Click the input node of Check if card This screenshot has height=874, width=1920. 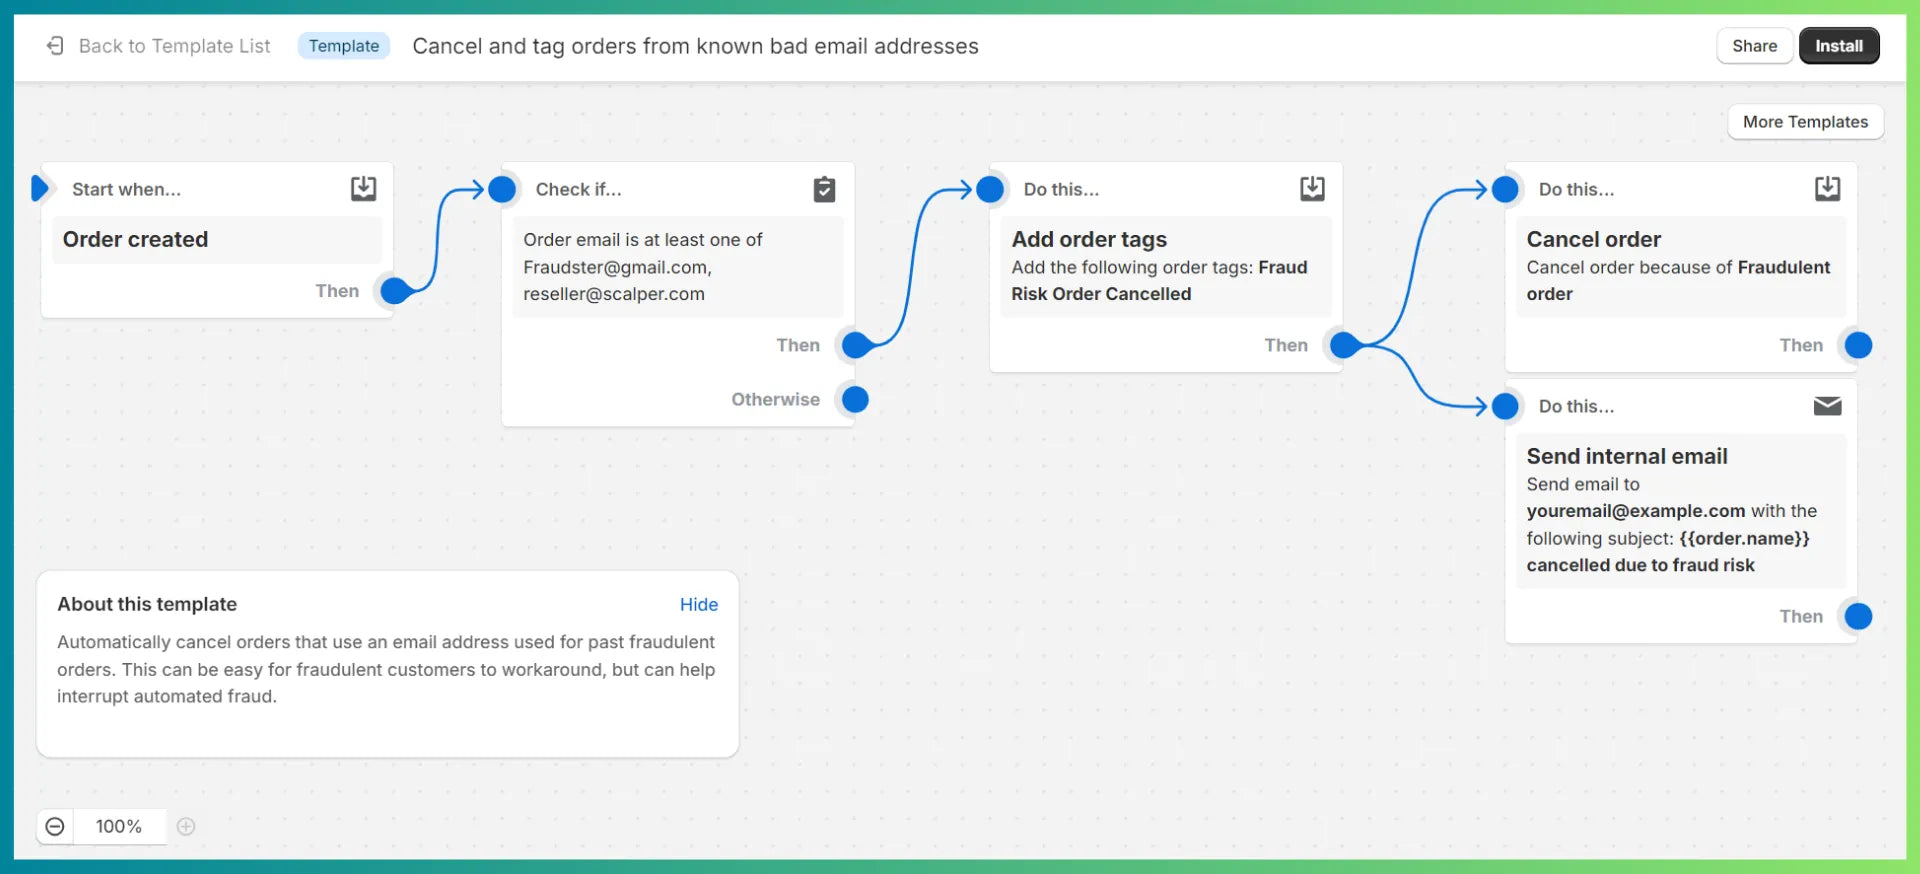click(x=502, y=189)
